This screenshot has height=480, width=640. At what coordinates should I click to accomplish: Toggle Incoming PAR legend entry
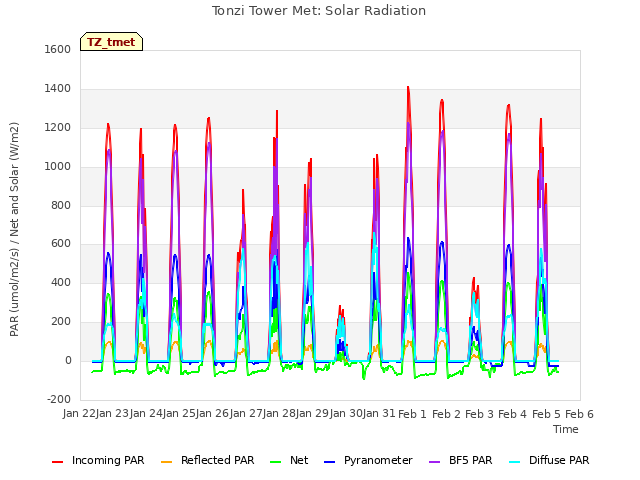click(x=98, y=460)
